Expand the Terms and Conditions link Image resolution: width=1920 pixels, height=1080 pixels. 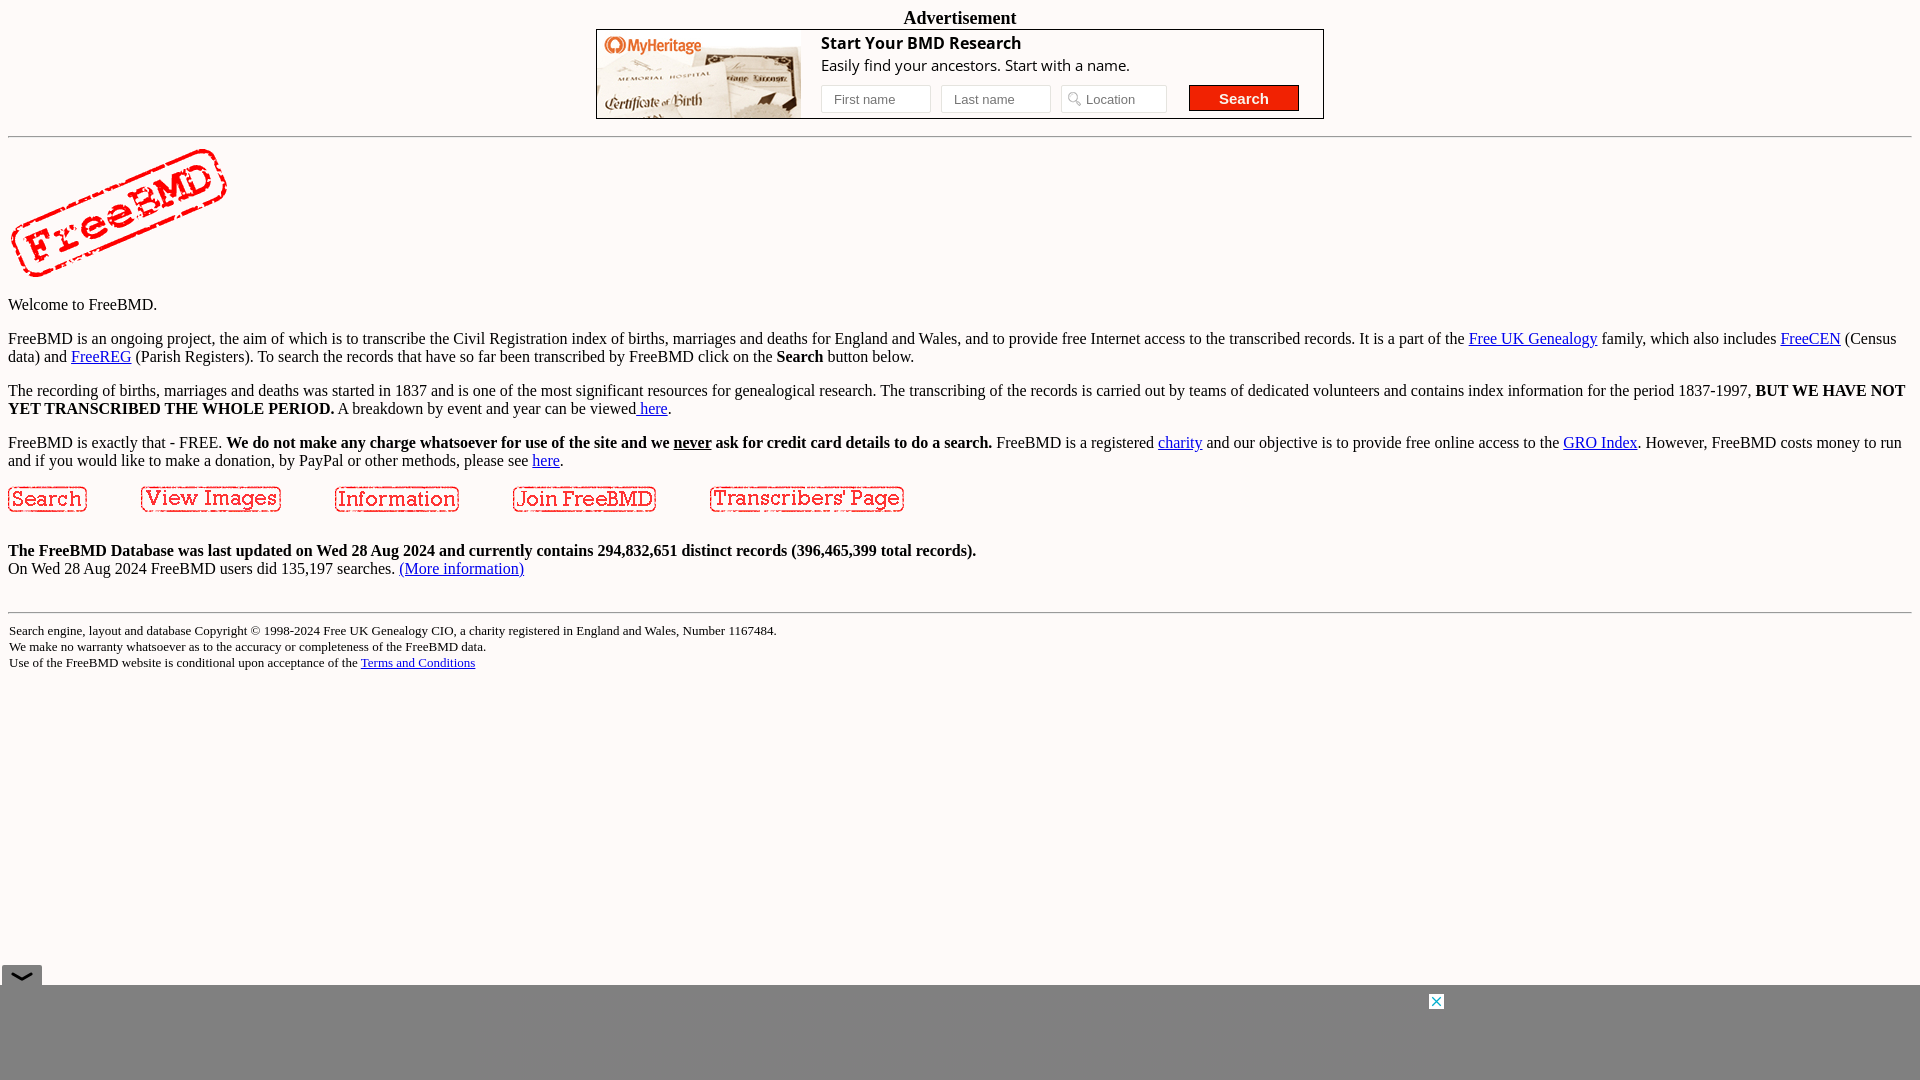coord(417,662)
